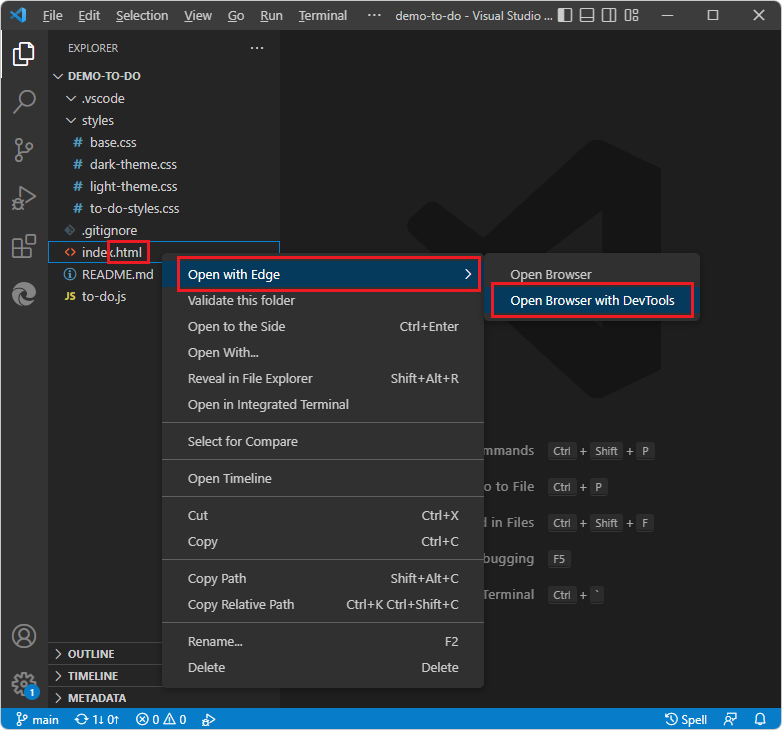
Task: Choose Delete in context menu
Action: tap(323, 667)
